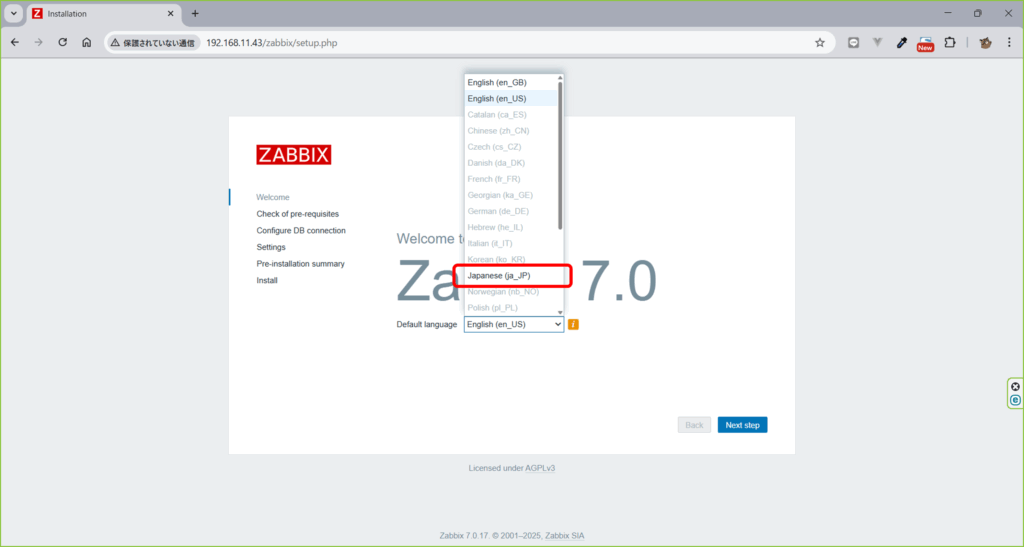Open the tab search dropdown arrow
Screen dimensions: 1024x547
14,13
